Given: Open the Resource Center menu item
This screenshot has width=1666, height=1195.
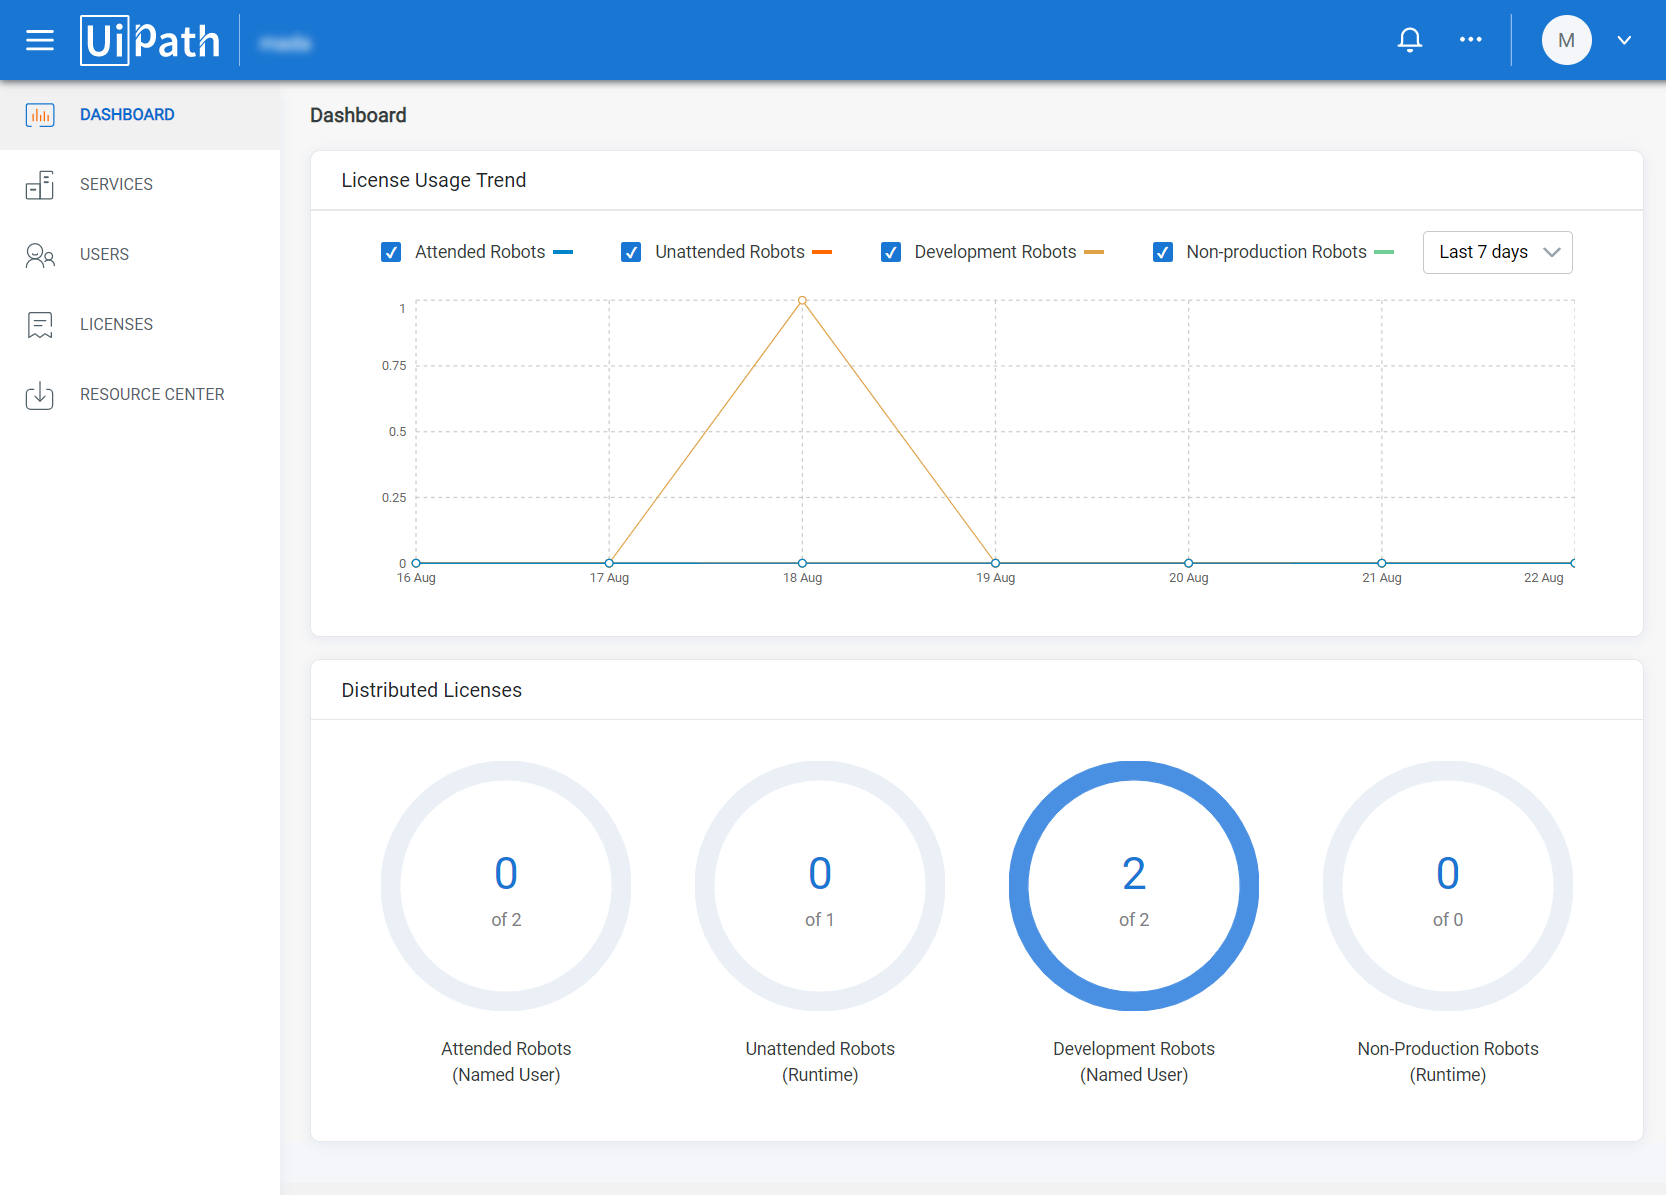Looking at the screenshot, I should pyautogui.click(x=152, y=395).
